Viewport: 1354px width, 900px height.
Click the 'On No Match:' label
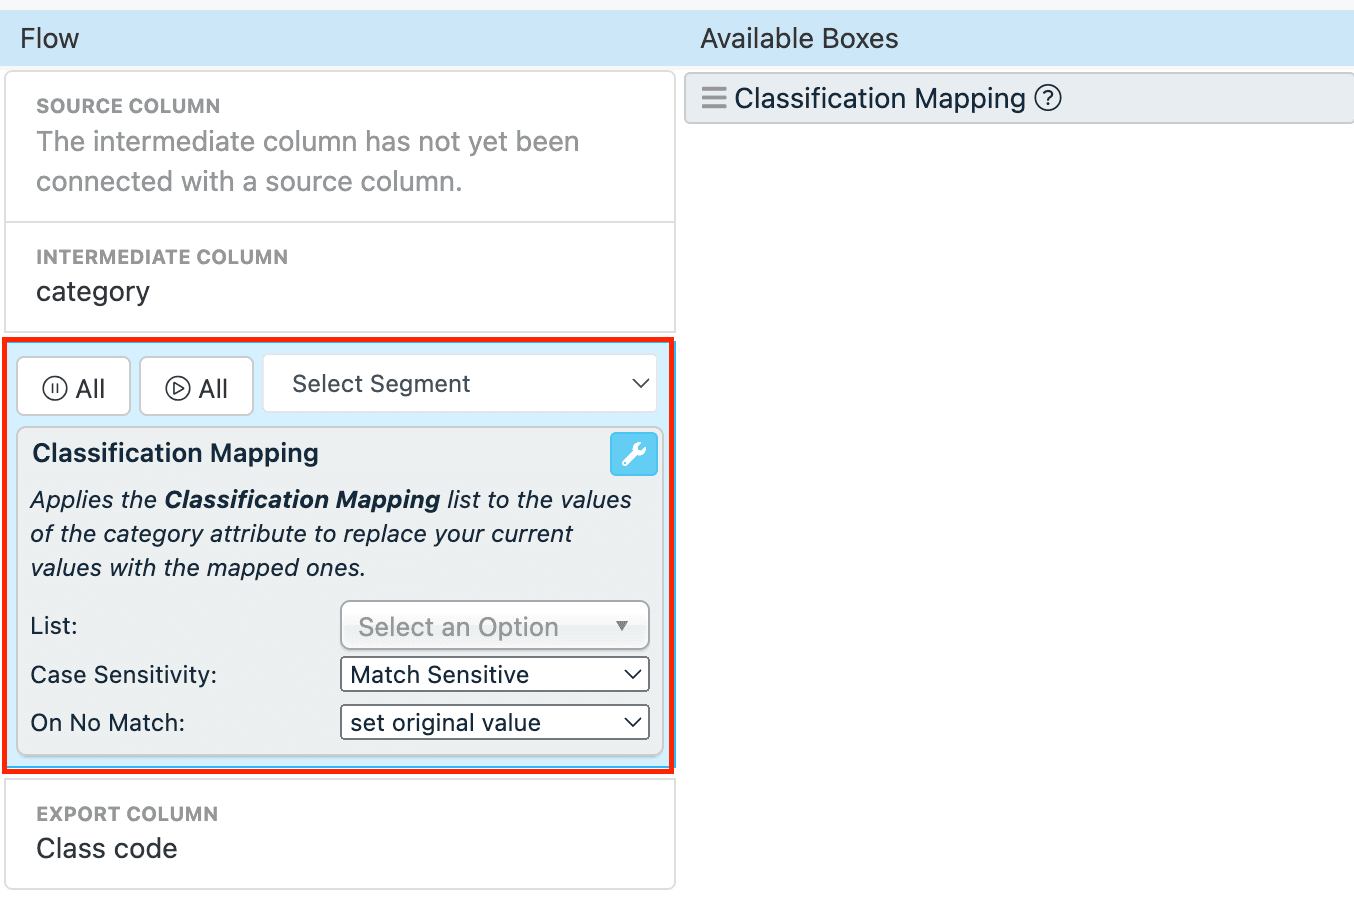[108, 722]
